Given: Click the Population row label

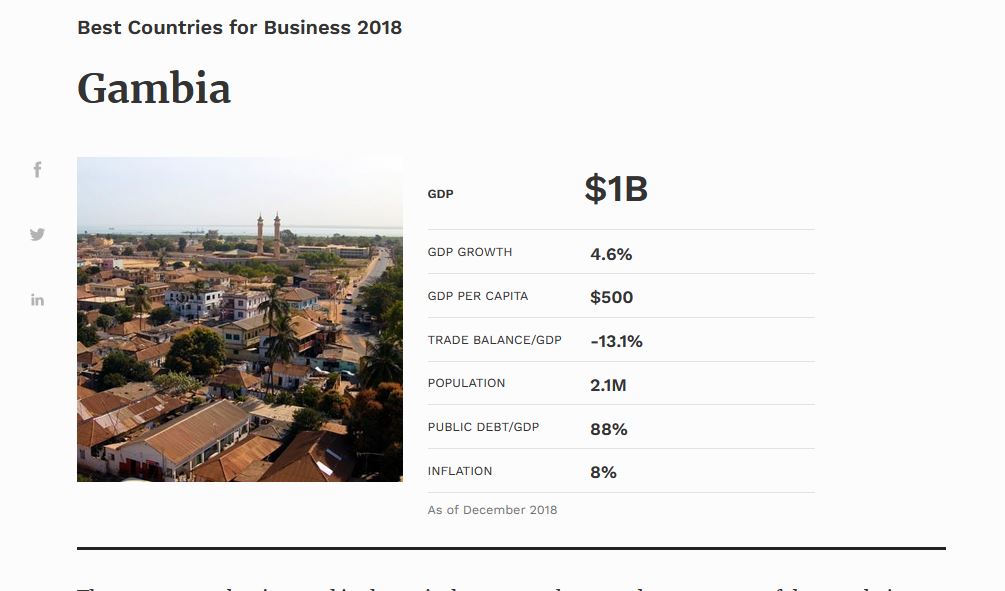Looking at the screenshot, I should pyautogui.click(x=466, y=383).
